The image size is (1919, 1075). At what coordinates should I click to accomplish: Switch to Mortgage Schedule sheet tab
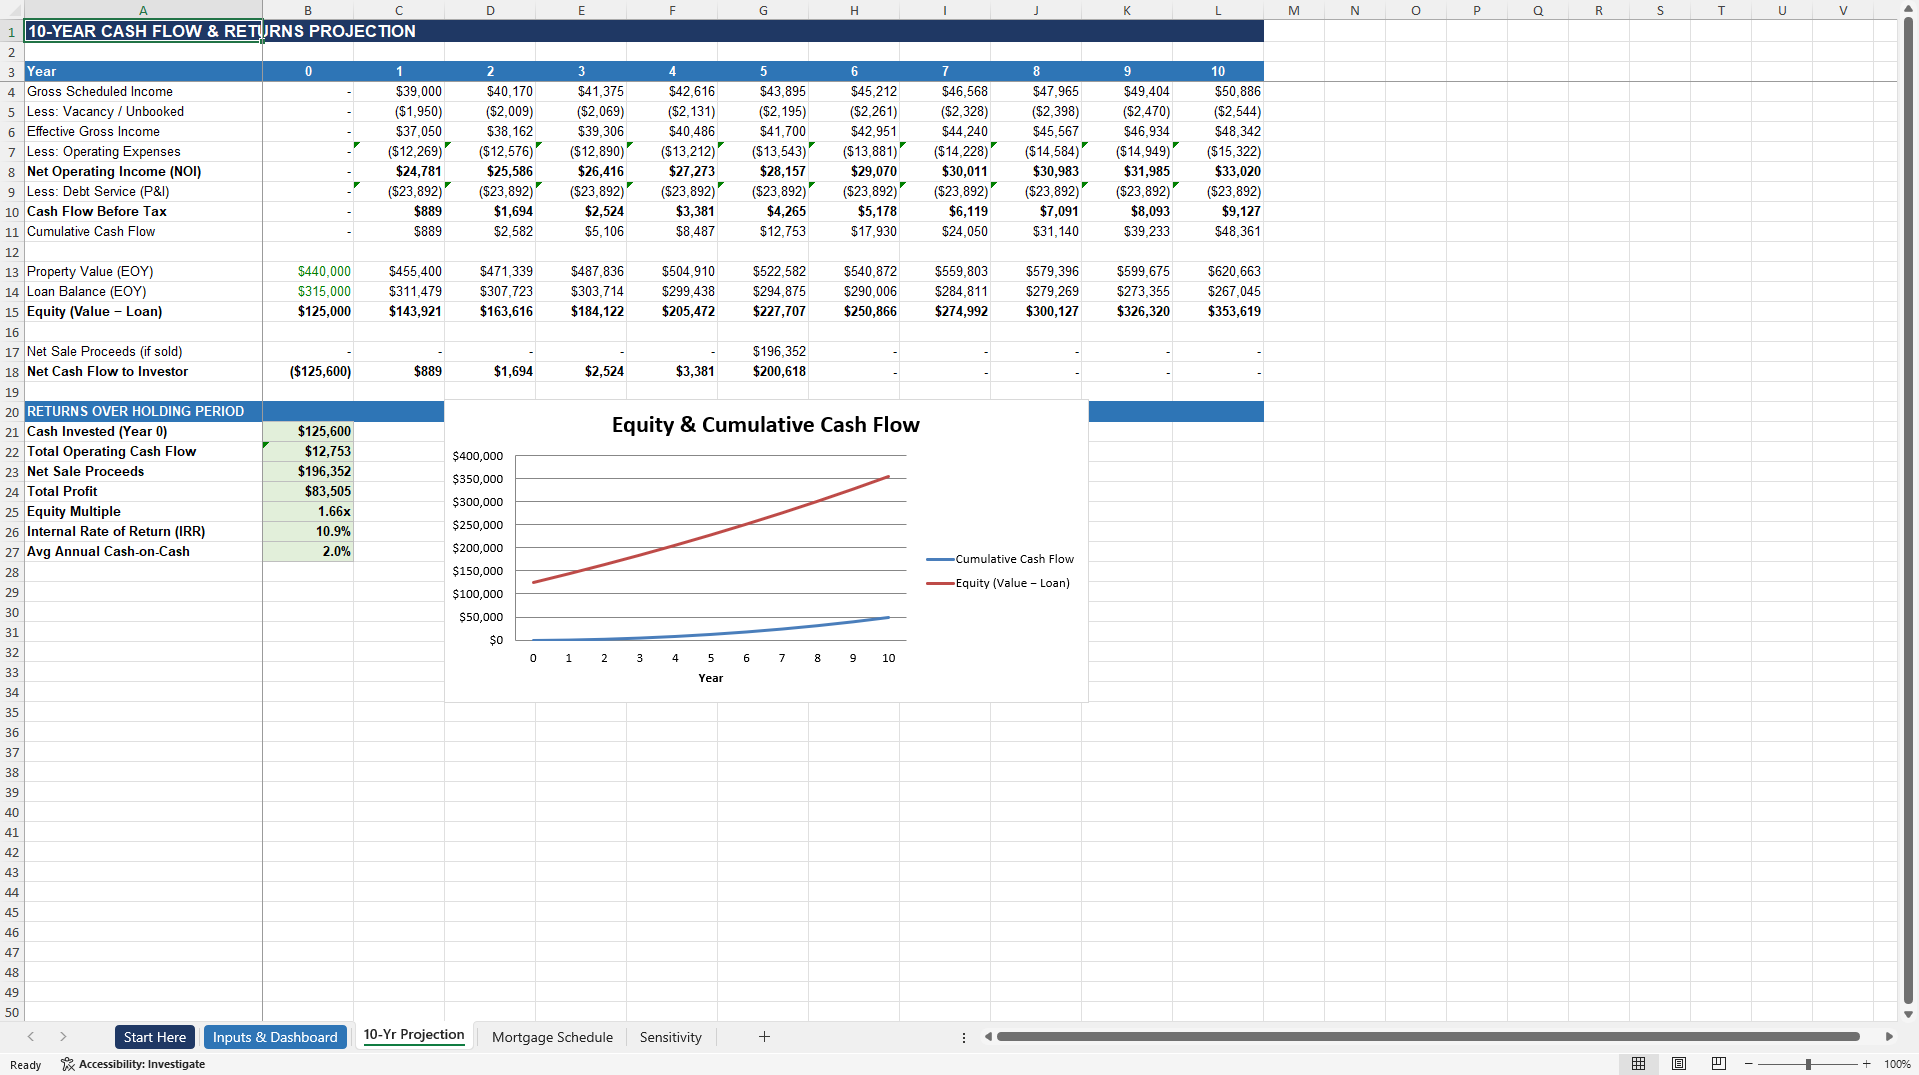click(x=552, y=1037)
